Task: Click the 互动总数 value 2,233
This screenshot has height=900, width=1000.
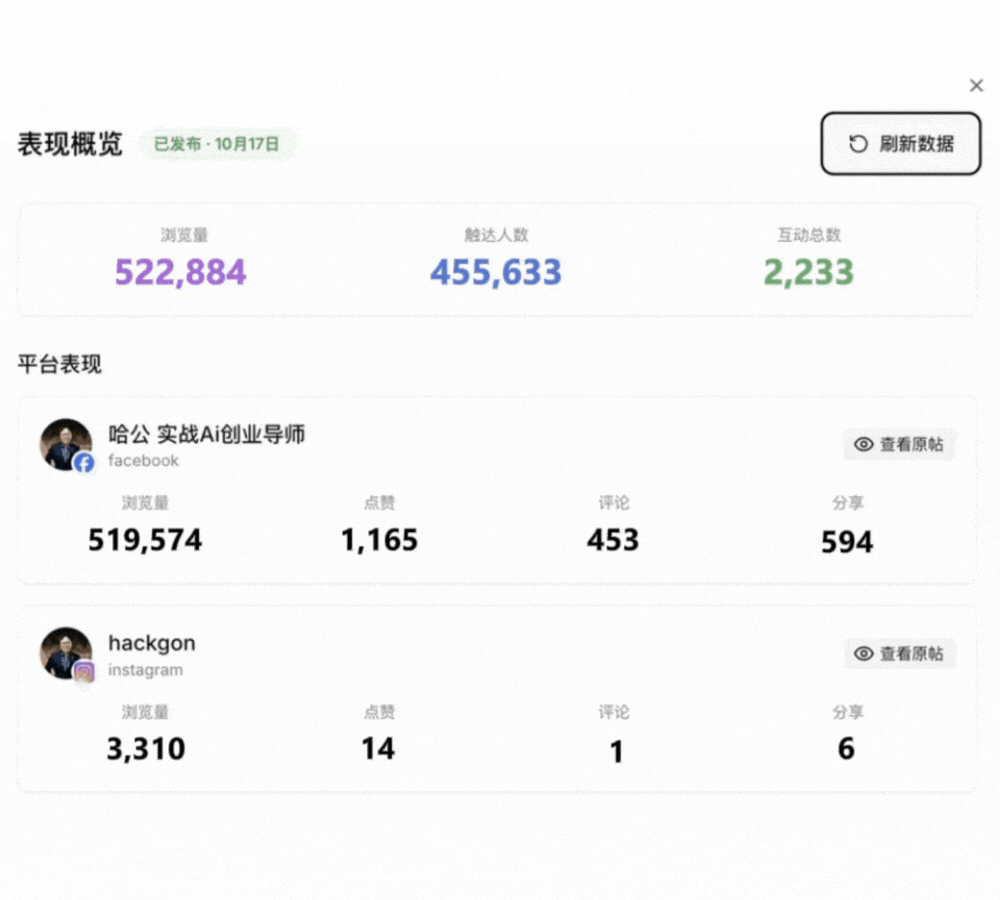Action: 807,272
